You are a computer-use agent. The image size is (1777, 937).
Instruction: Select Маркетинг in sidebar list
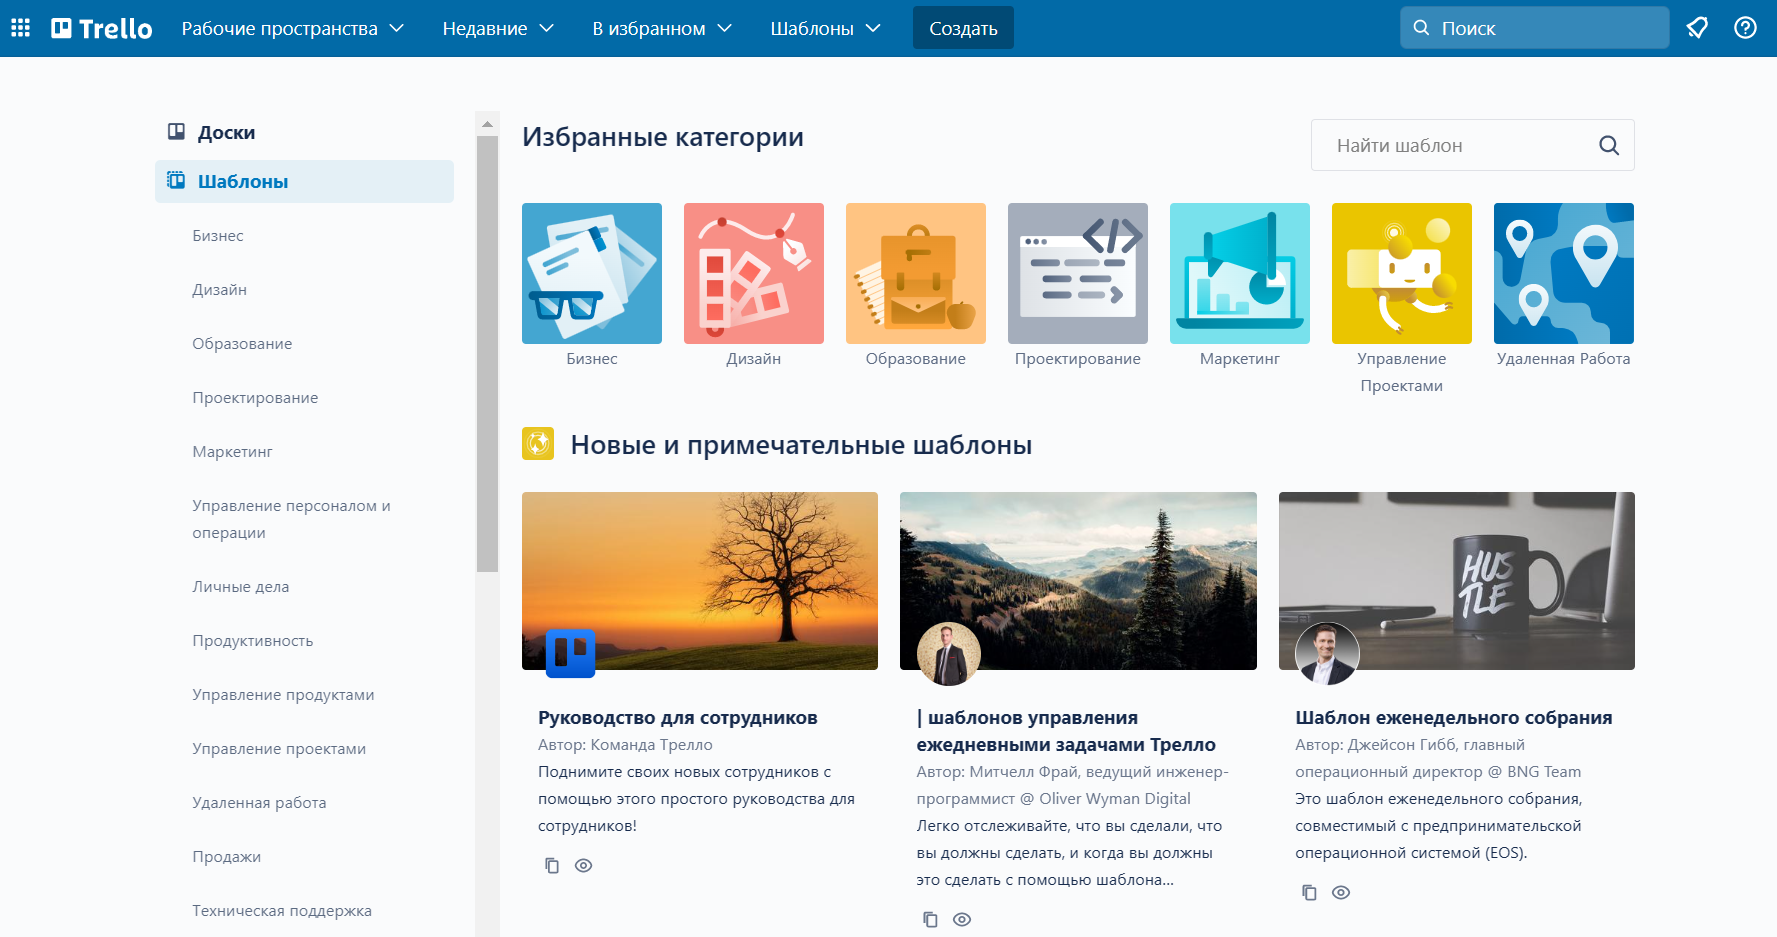(232, 452)
